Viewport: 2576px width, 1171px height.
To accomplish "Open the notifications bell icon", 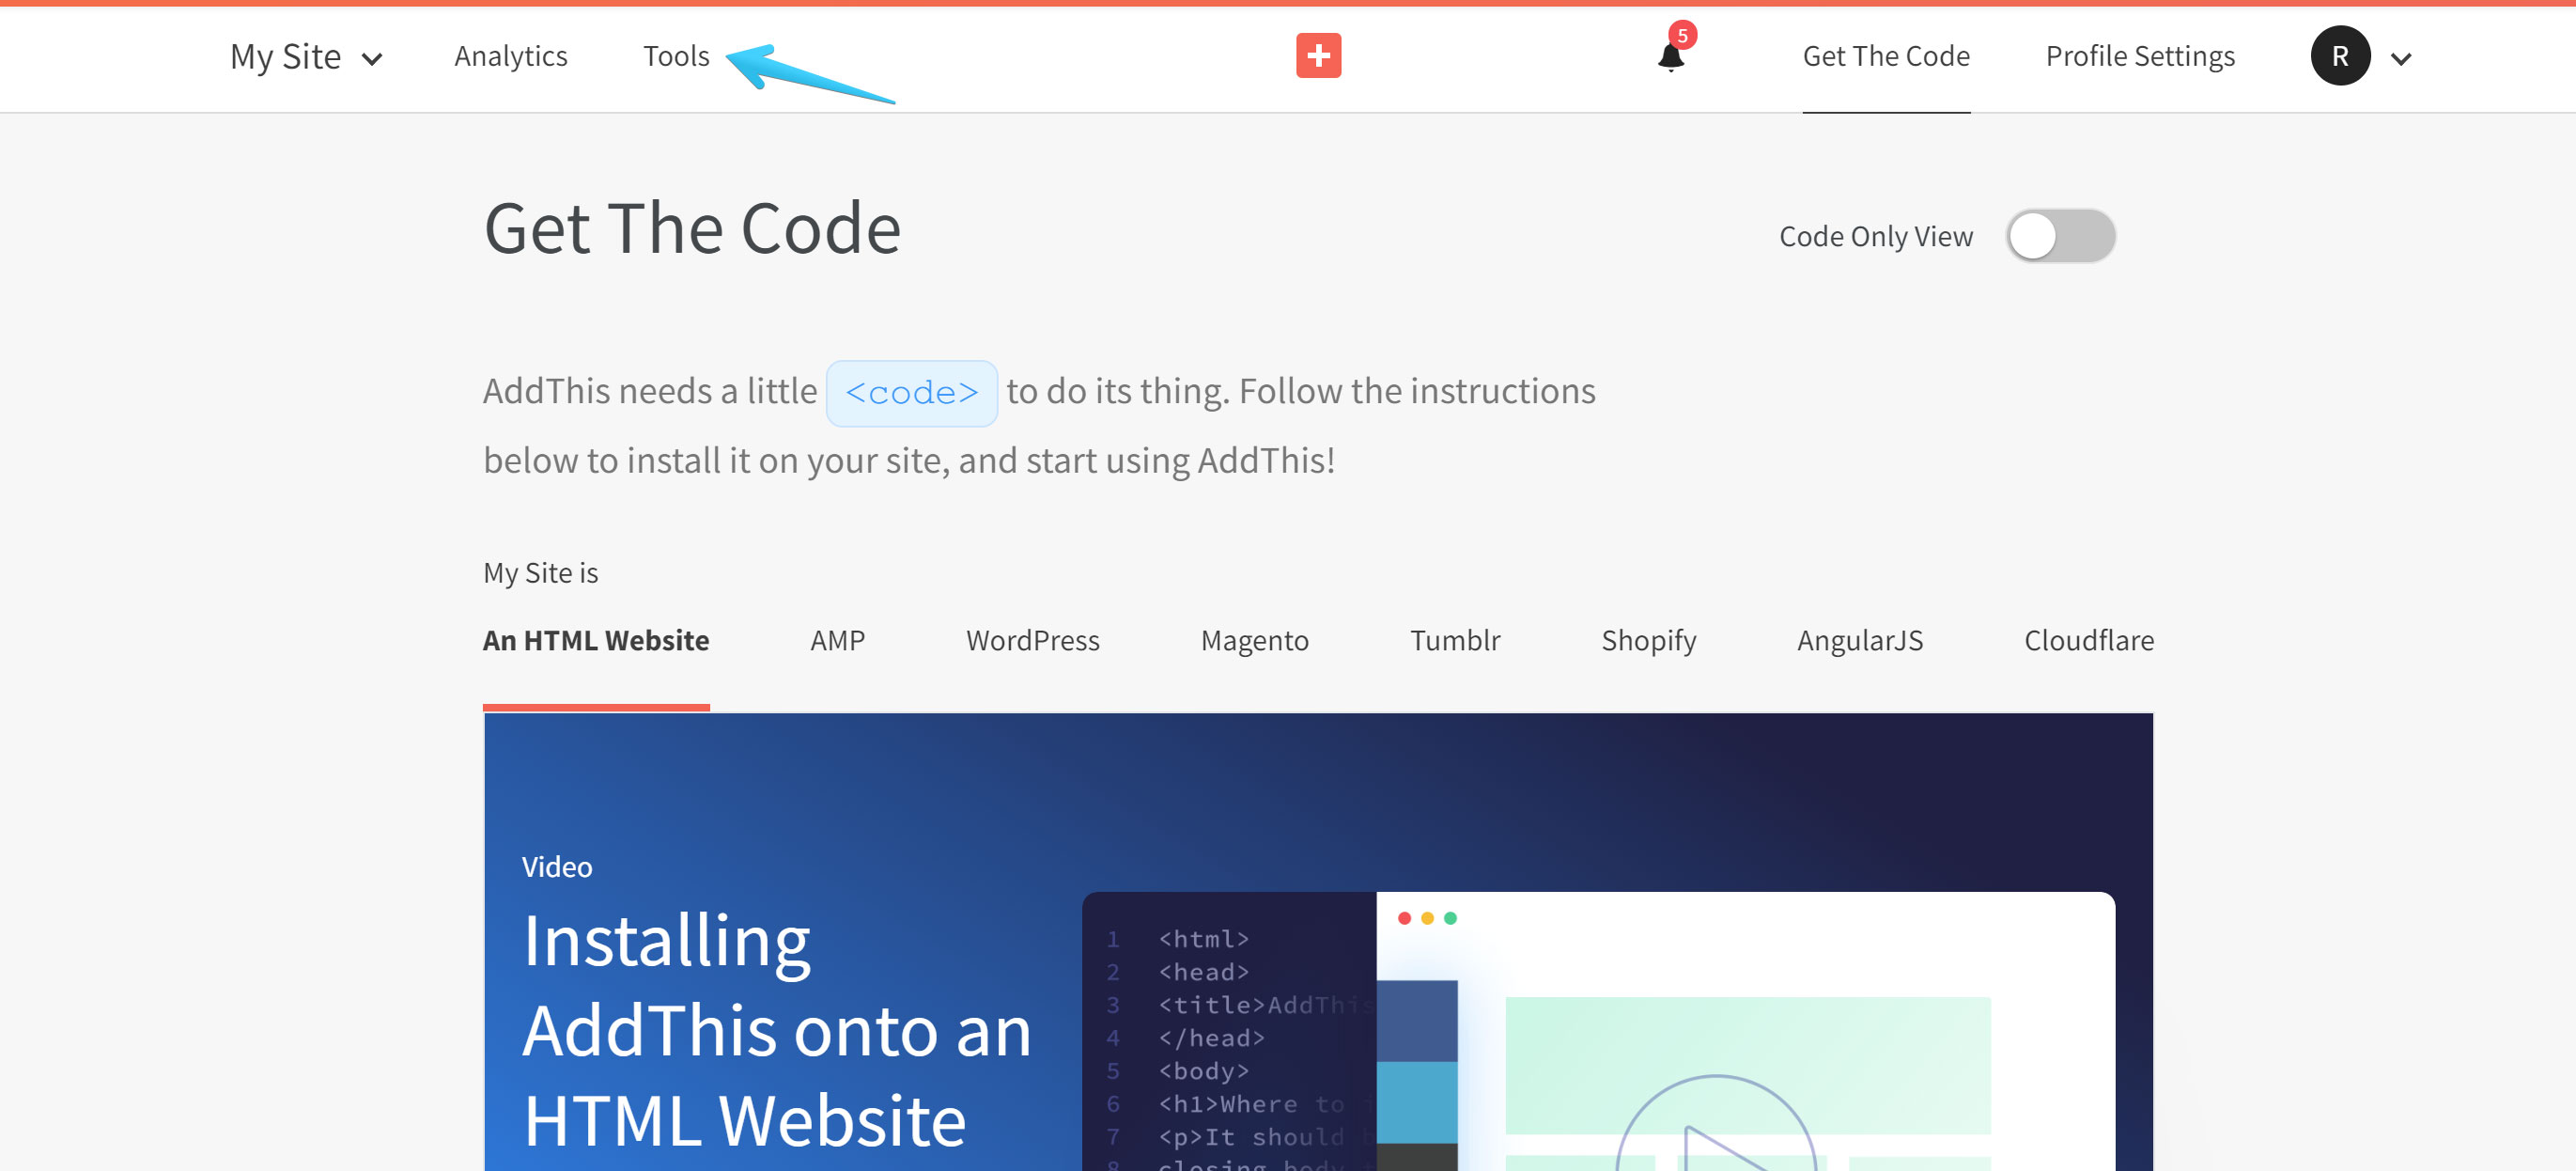I will 1670,57.
